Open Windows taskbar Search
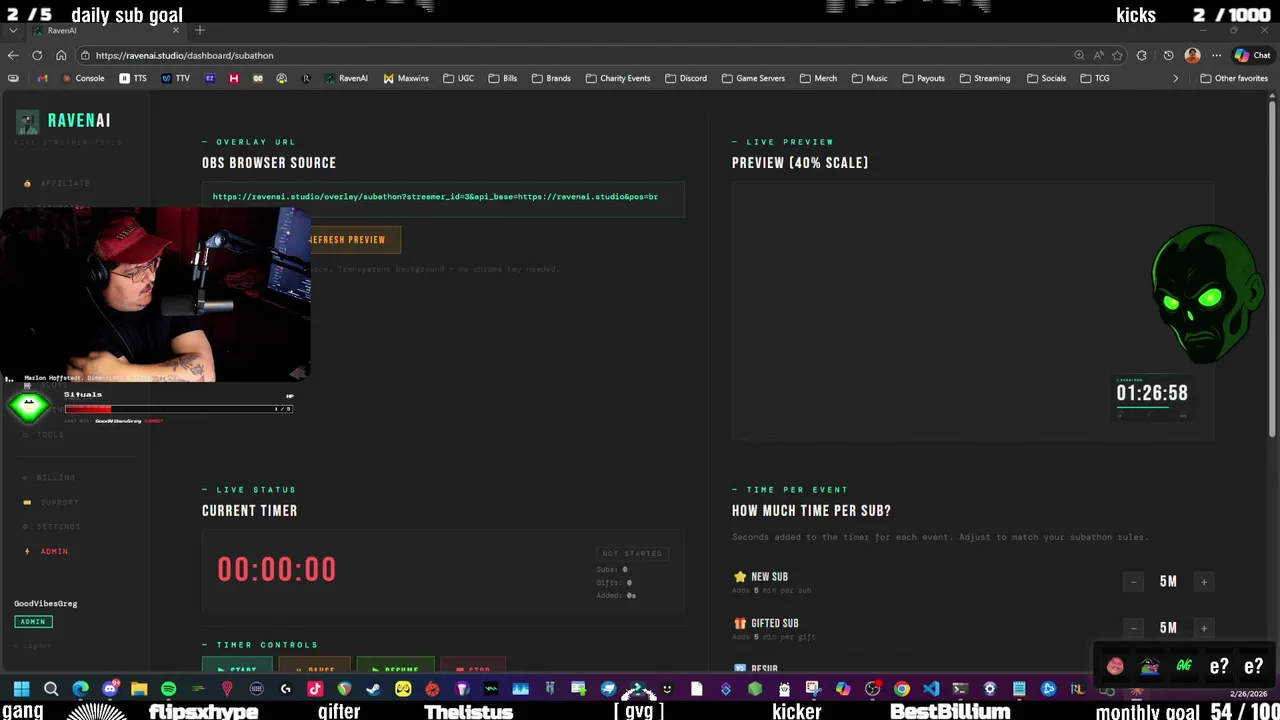The image size is (1280, 720). click(51, 689)
